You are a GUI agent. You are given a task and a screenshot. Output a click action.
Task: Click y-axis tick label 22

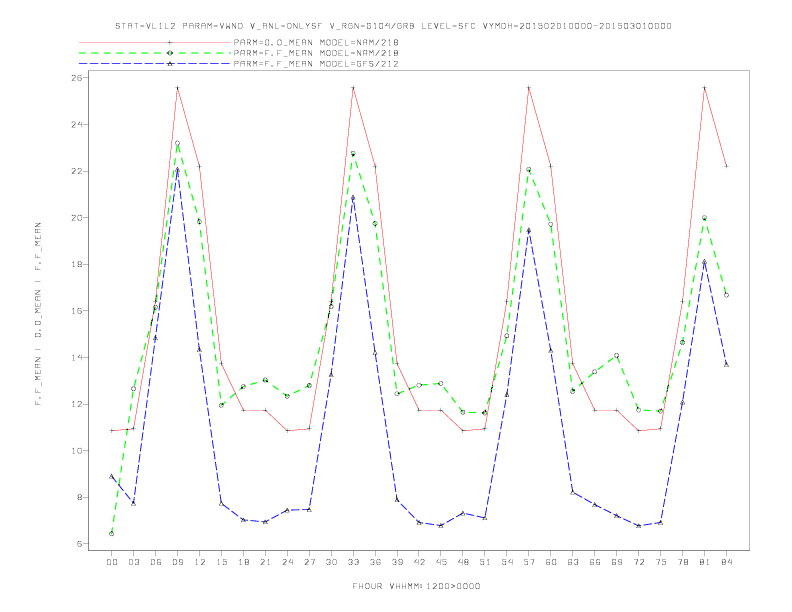tap(76, 171)
